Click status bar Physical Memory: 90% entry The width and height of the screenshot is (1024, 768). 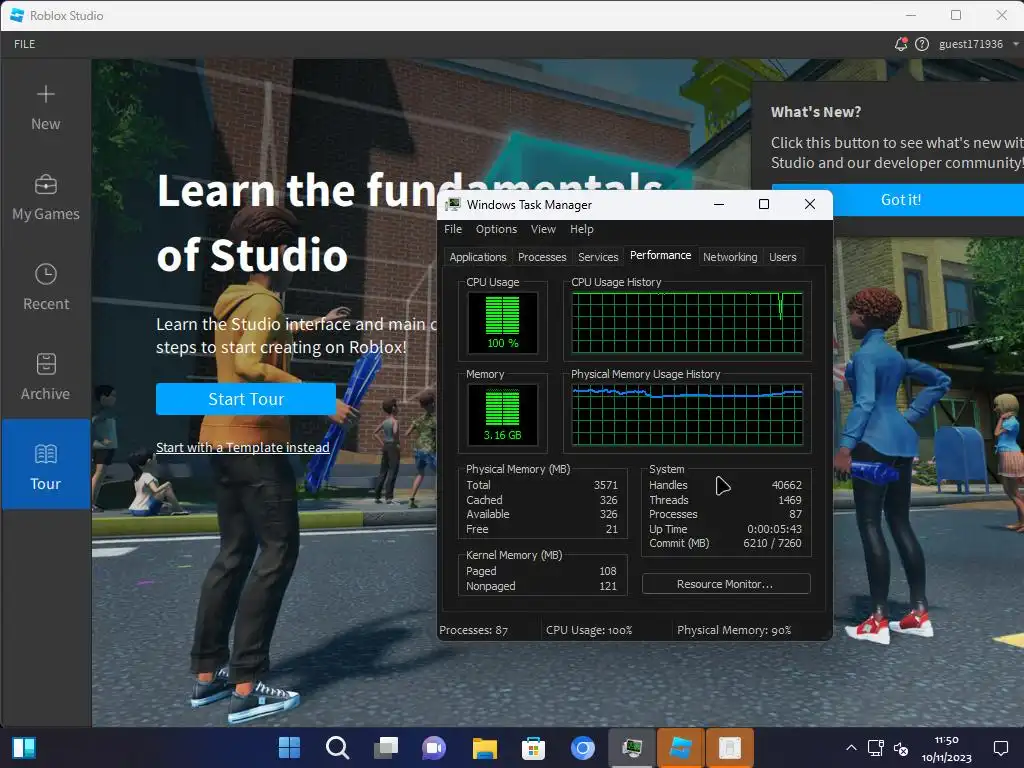tap(734, 630)
